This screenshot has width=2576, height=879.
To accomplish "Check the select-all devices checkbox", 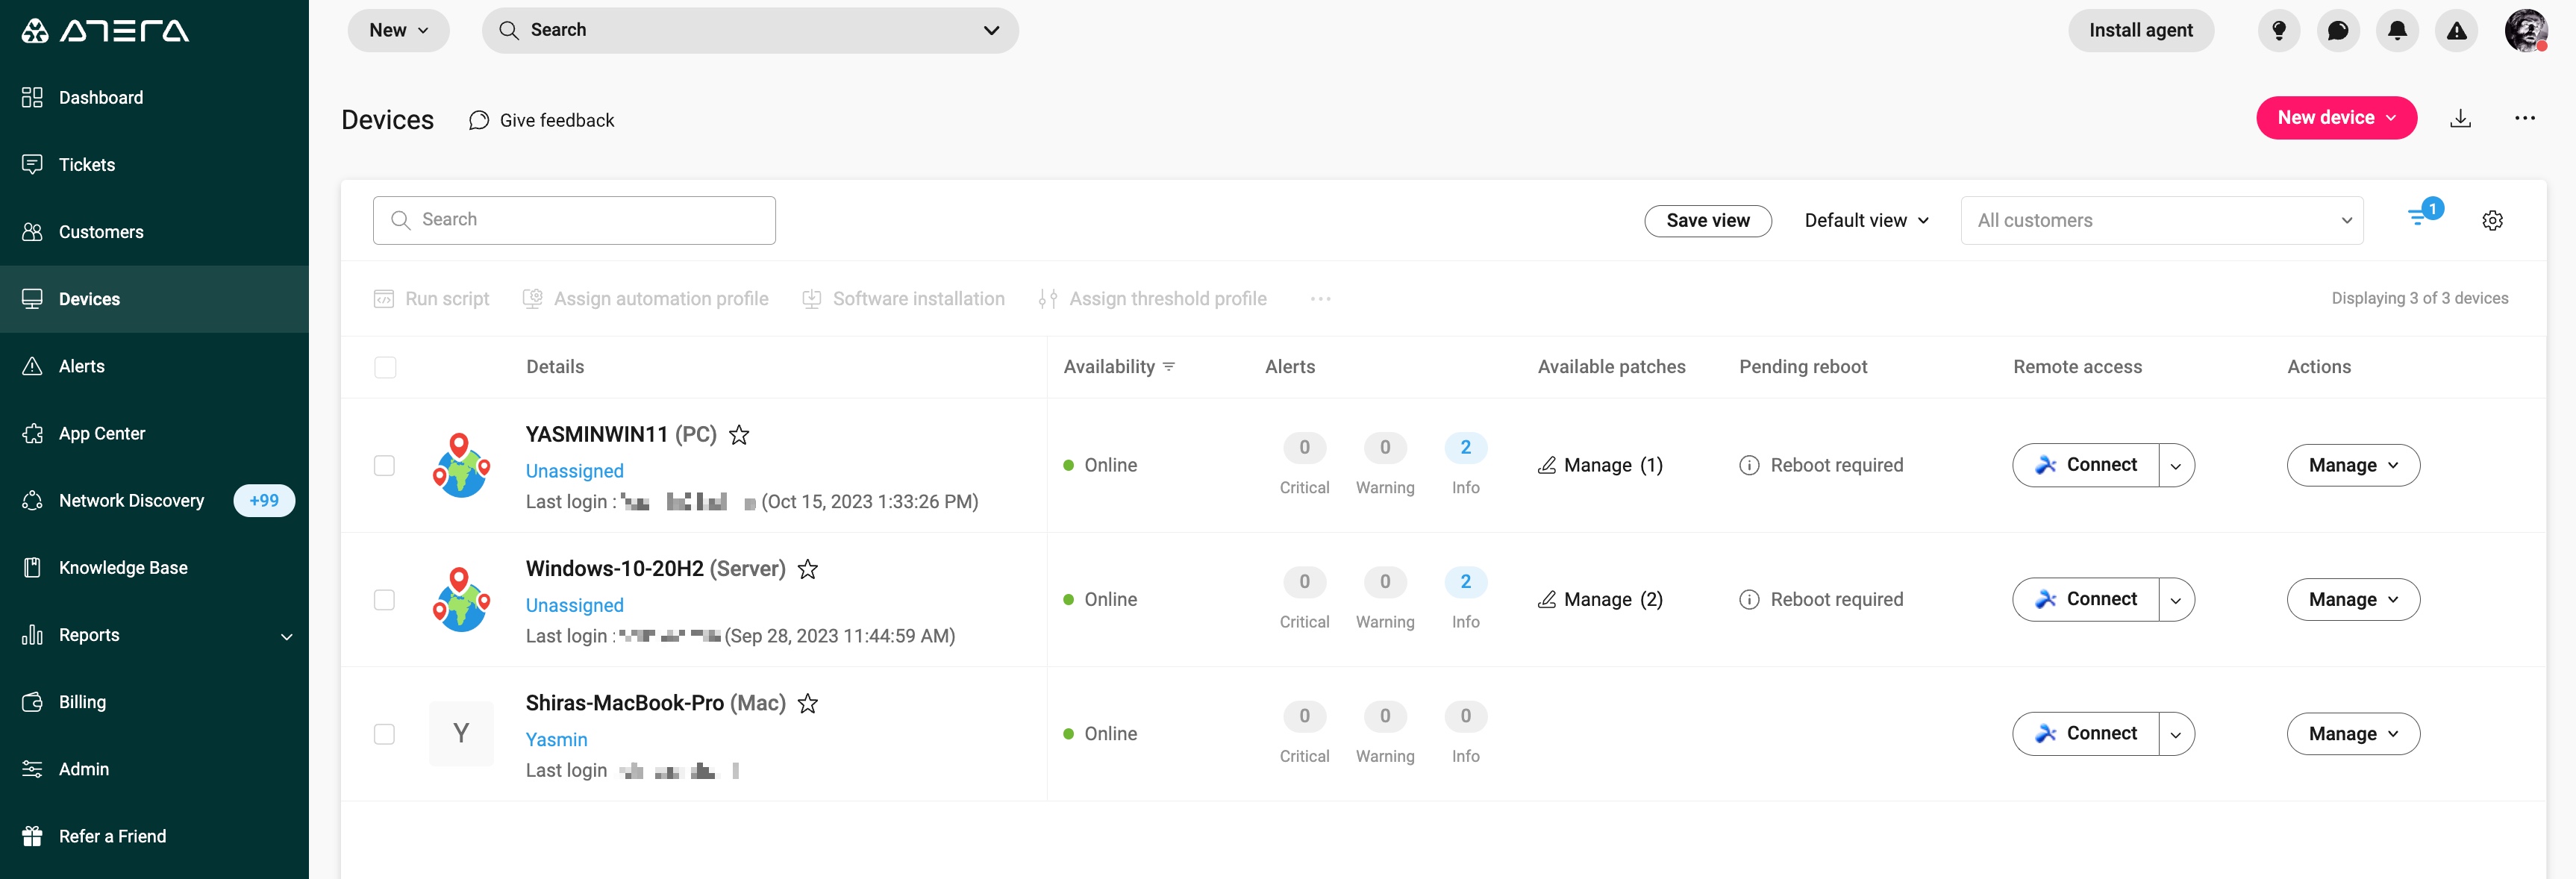I will 385,367.
